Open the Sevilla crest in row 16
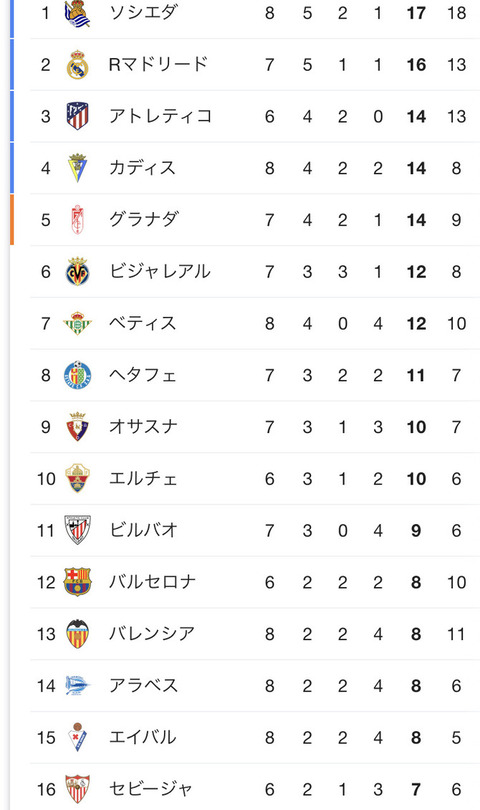 78,789
